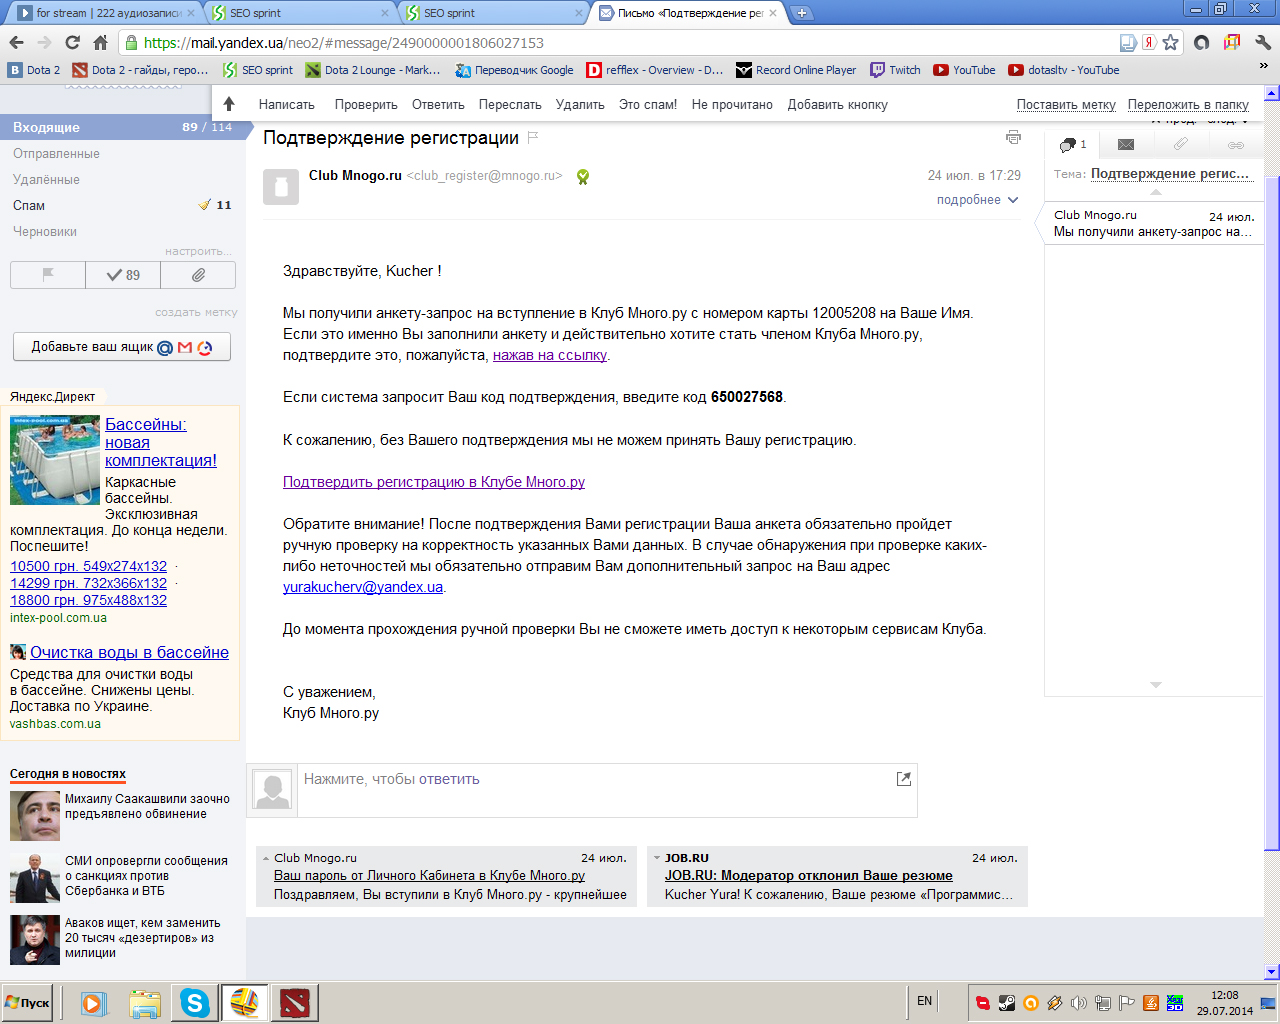The width and height of the screenshot is (1280, 1024).
Task: Reload the current page
Action: pyautogui.click(x=72, y=42)
